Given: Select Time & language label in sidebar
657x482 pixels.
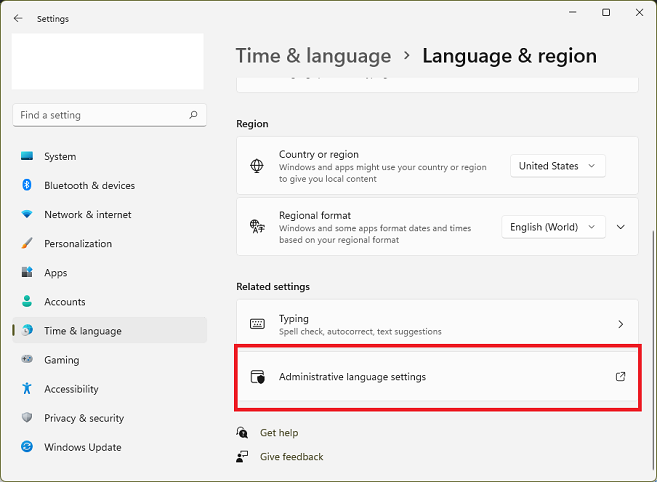Looking at the screenshot, I should click(x=83, y=331).
